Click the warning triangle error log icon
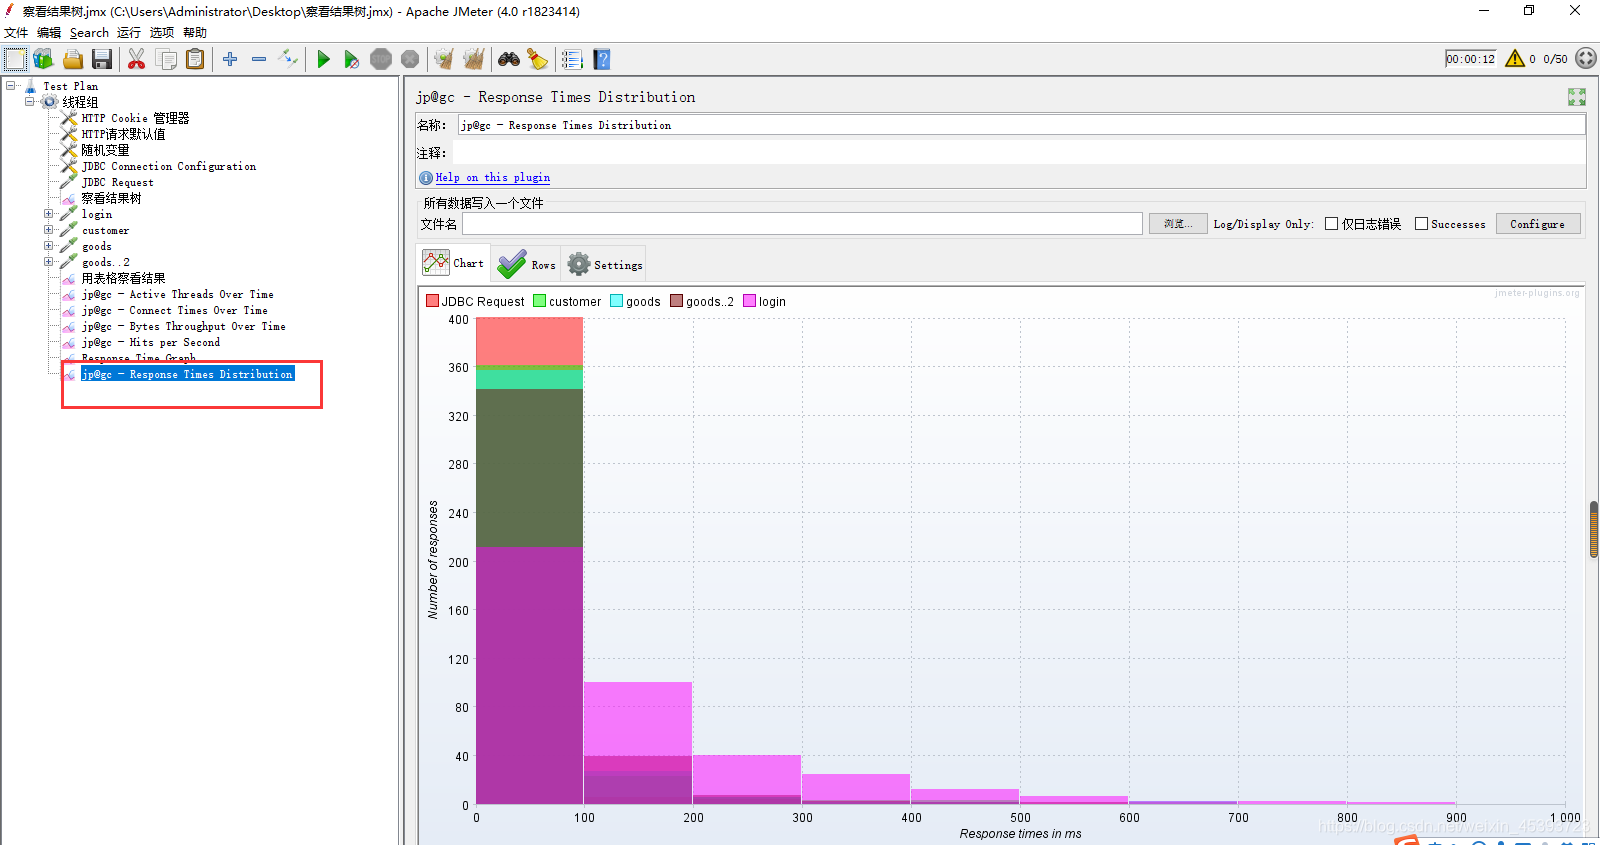The height and width of the screenshot is (845, 1600). coord(1515,58)
